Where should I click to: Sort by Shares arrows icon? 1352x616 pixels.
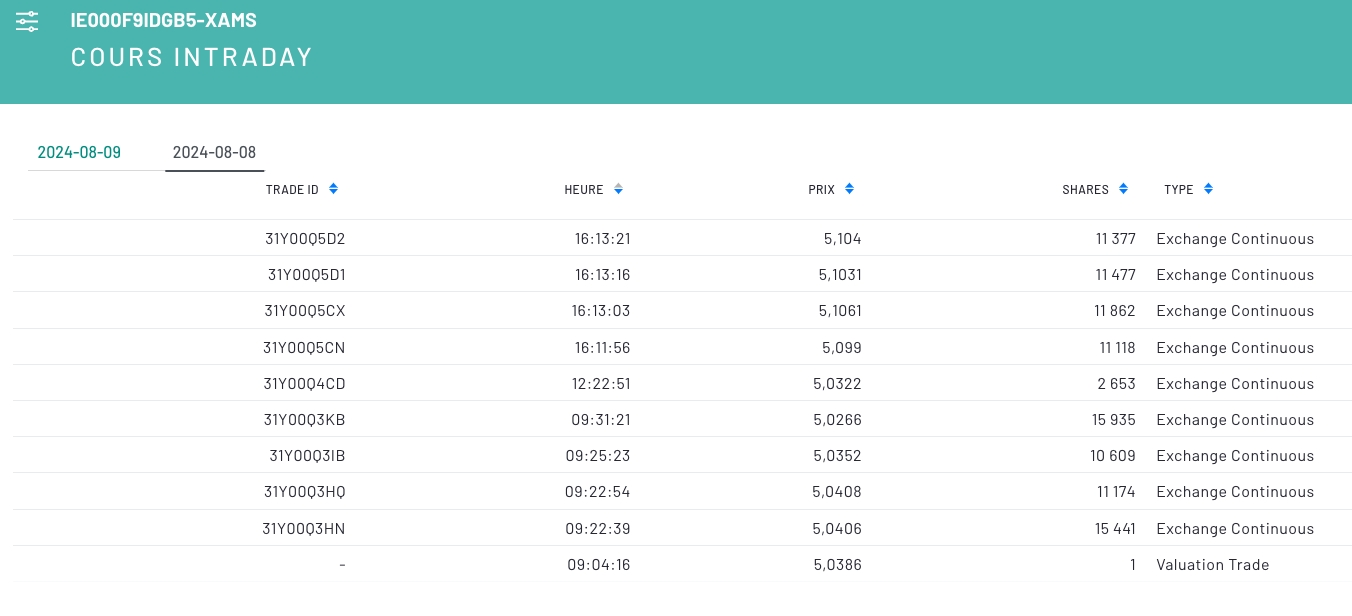[1123, 189]
